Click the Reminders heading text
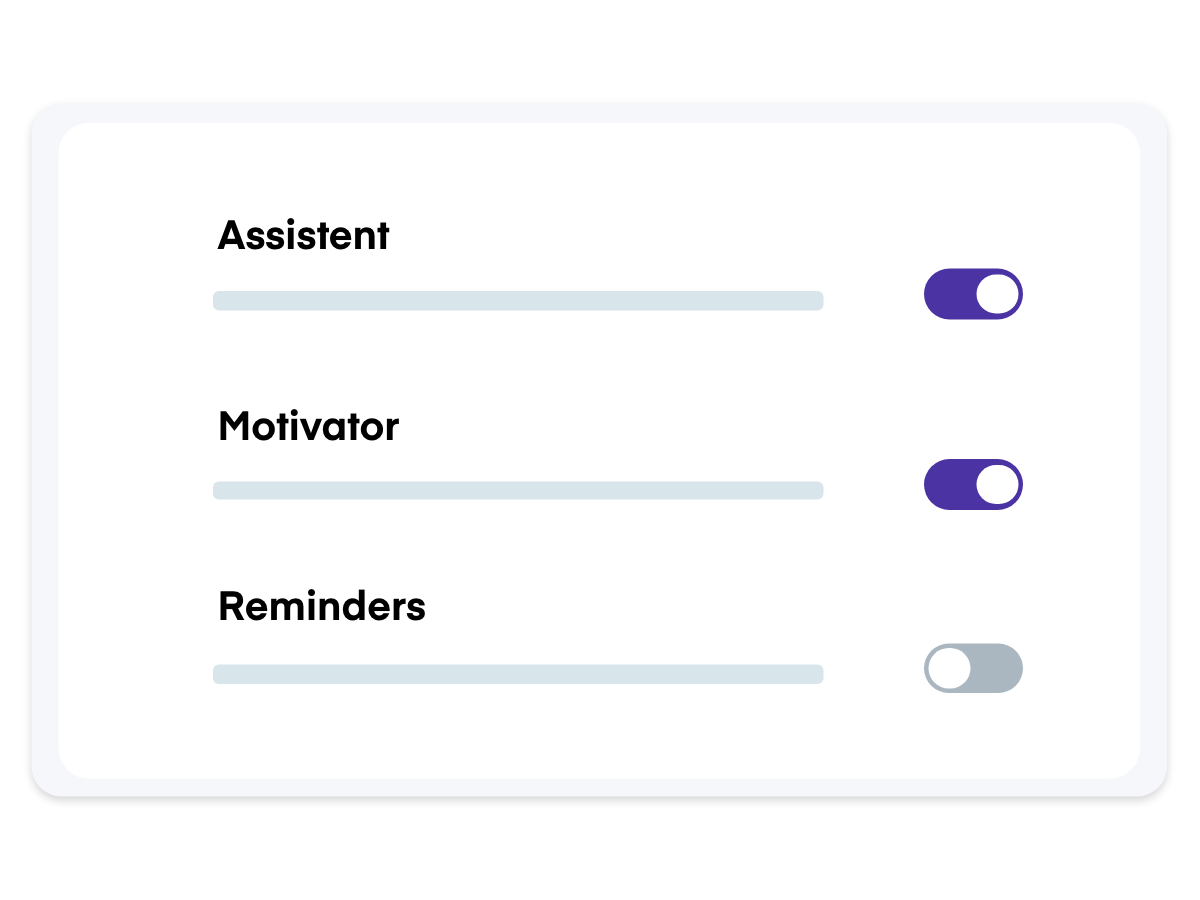 pos(321,607)
